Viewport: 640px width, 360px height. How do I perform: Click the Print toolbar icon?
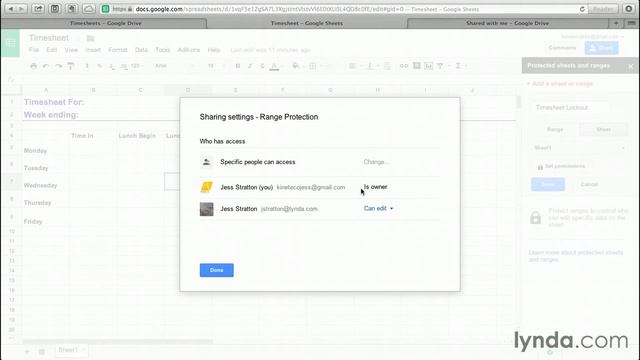tap(33, 66)
